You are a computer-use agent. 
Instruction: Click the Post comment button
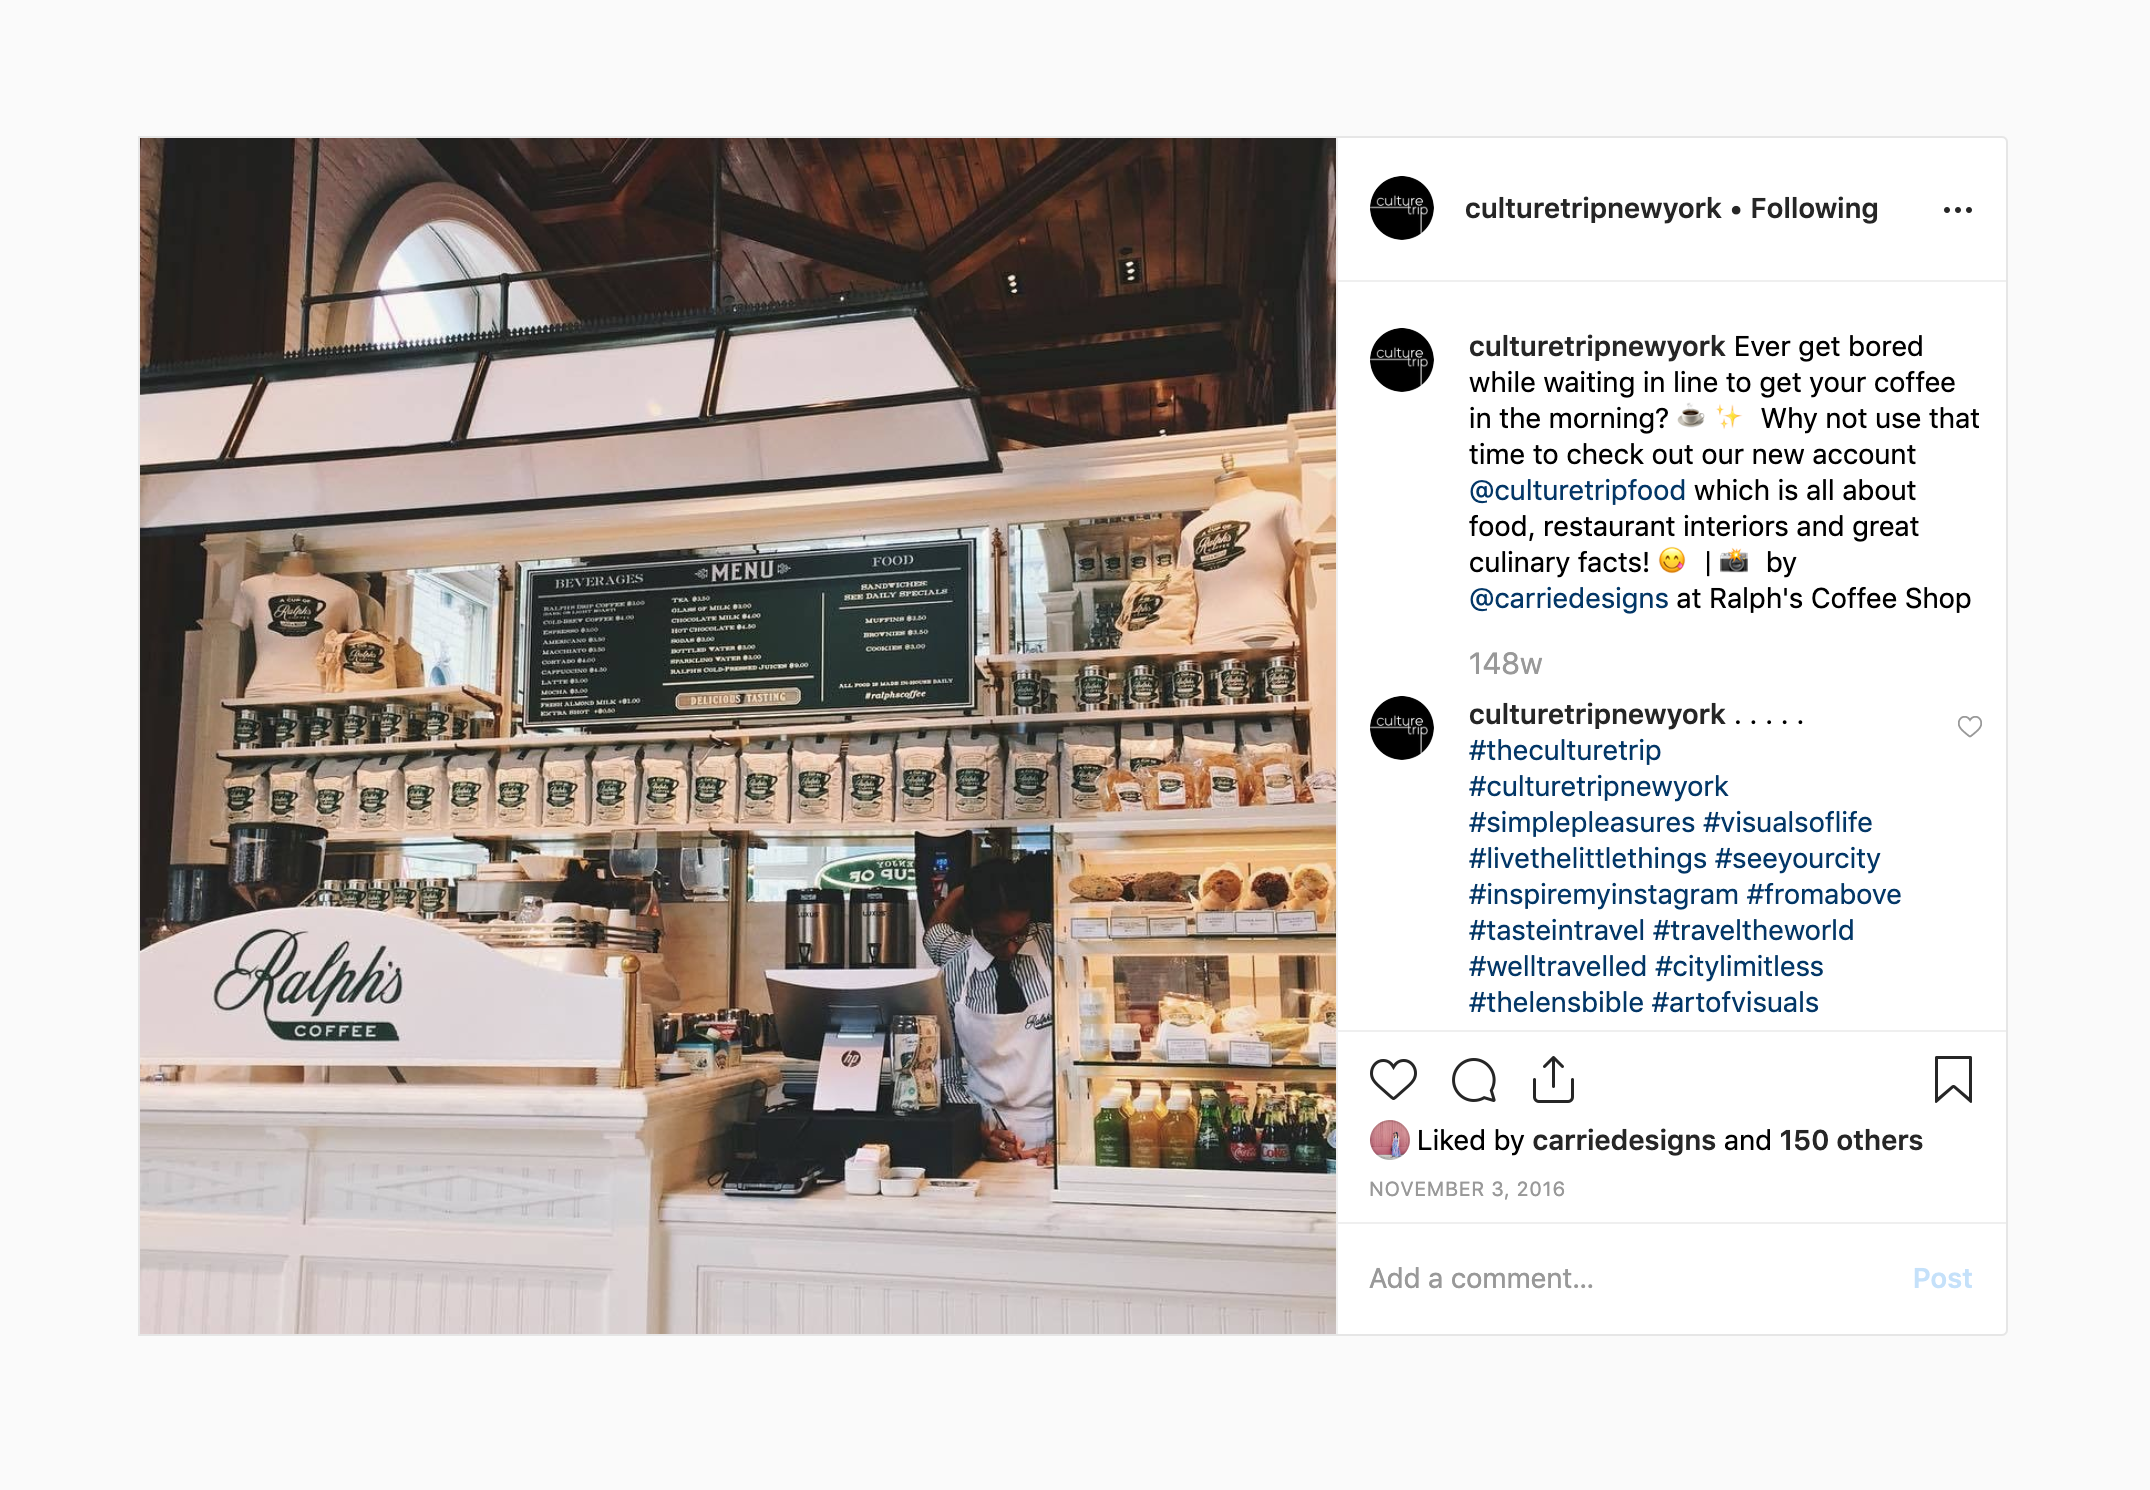pyautogui.click(x=1942, y=1278)
